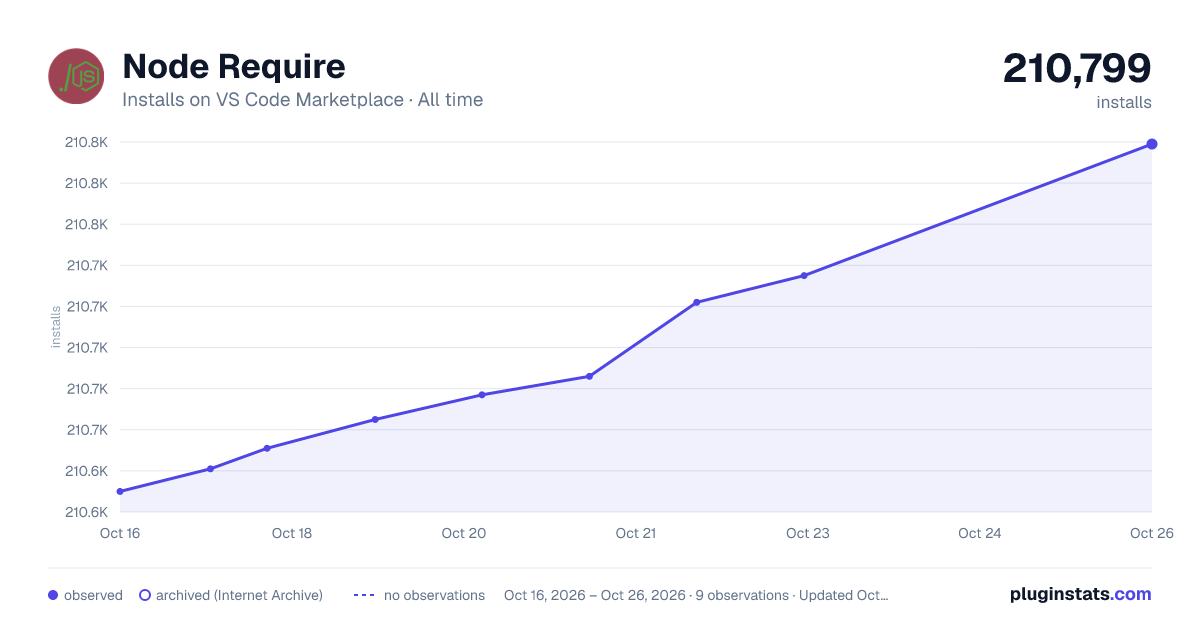Click the Oct 20 axis label

tap(464, 533)
